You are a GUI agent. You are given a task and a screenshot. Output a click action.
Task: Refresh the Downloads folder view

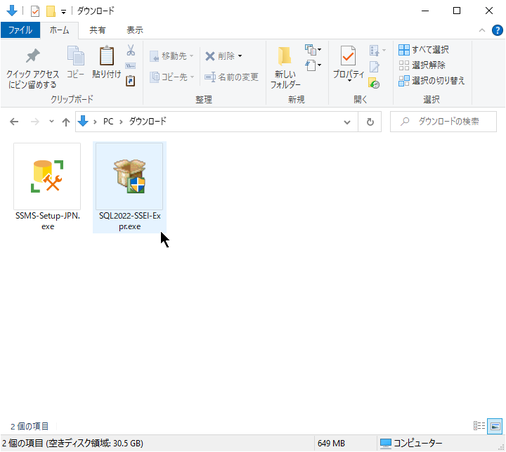[370, 122]
